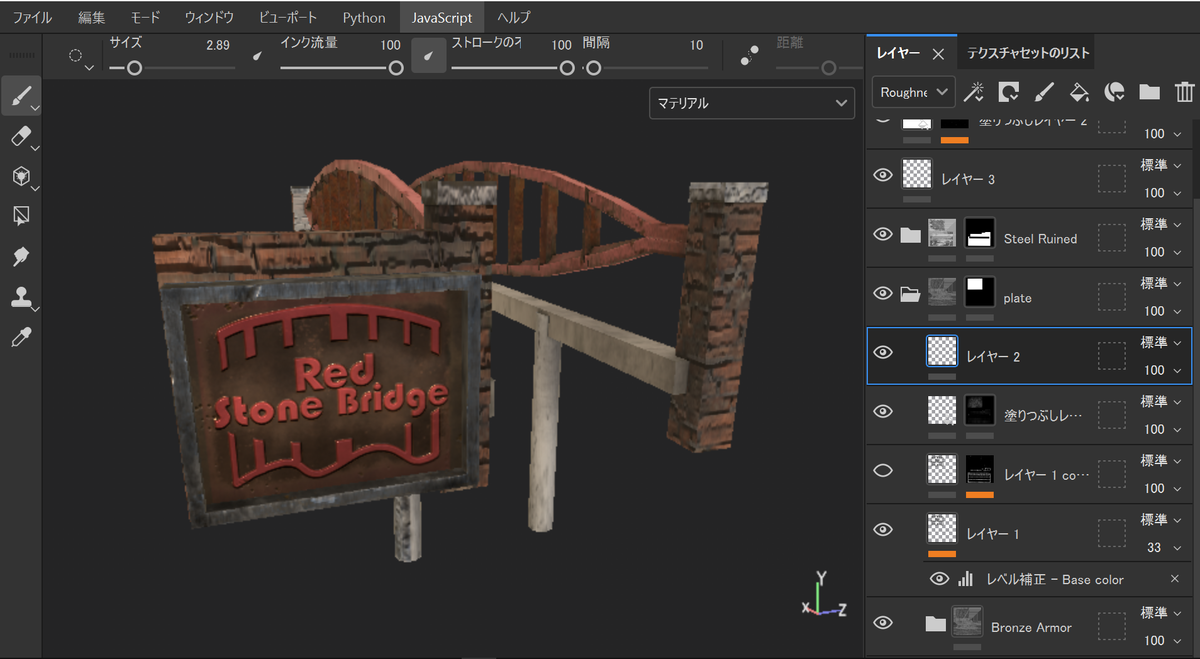Click the Steel Ruined black mask thumbnail
This screenshot has height=659, width=1200.
pos(979,234)
